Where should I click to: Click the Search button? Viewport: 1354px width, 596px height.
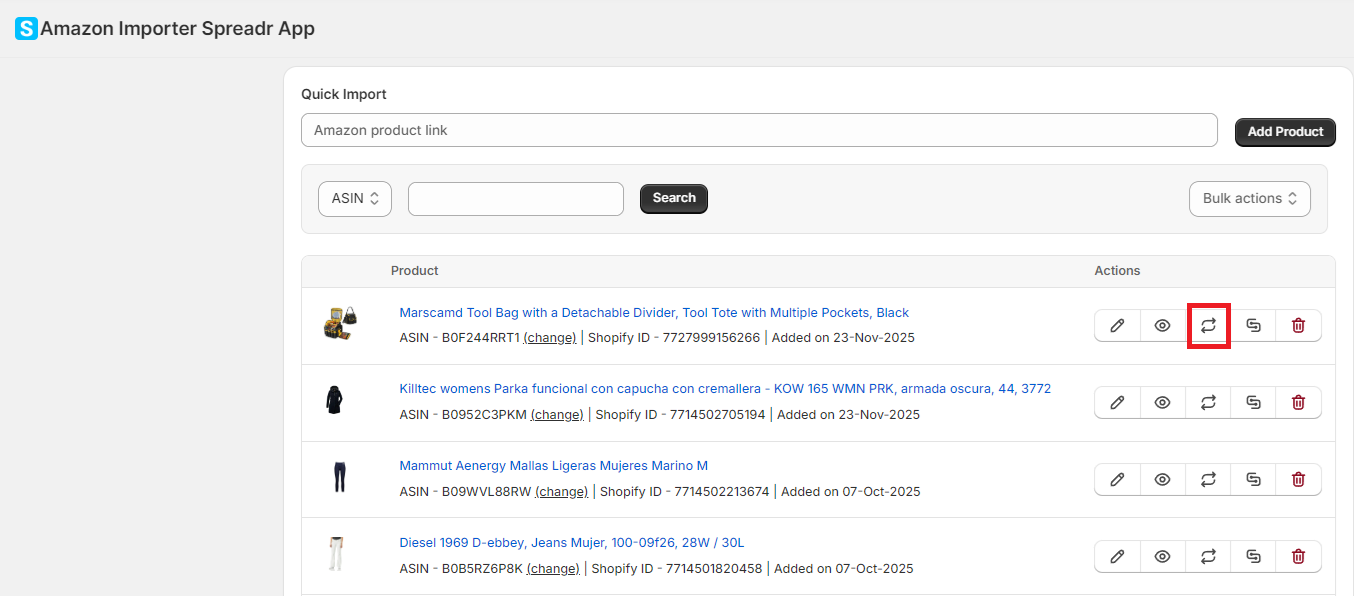674,198
